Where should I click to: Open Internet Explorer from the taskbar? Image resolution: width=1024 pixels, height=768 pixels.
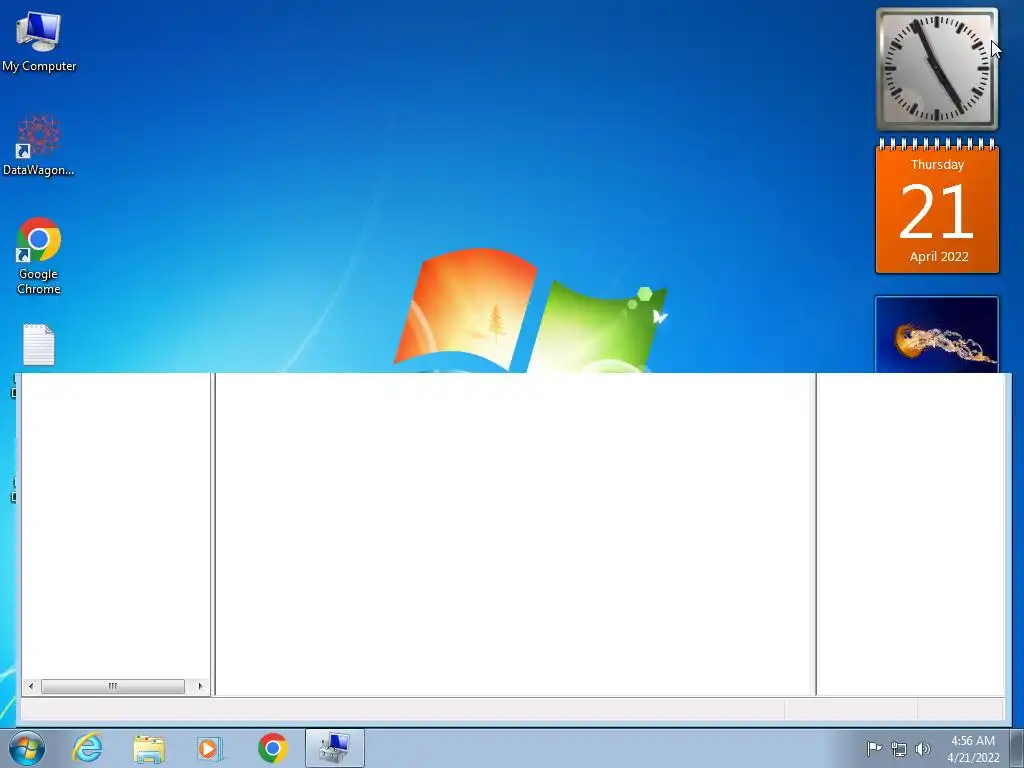click(x=88, y=748)
